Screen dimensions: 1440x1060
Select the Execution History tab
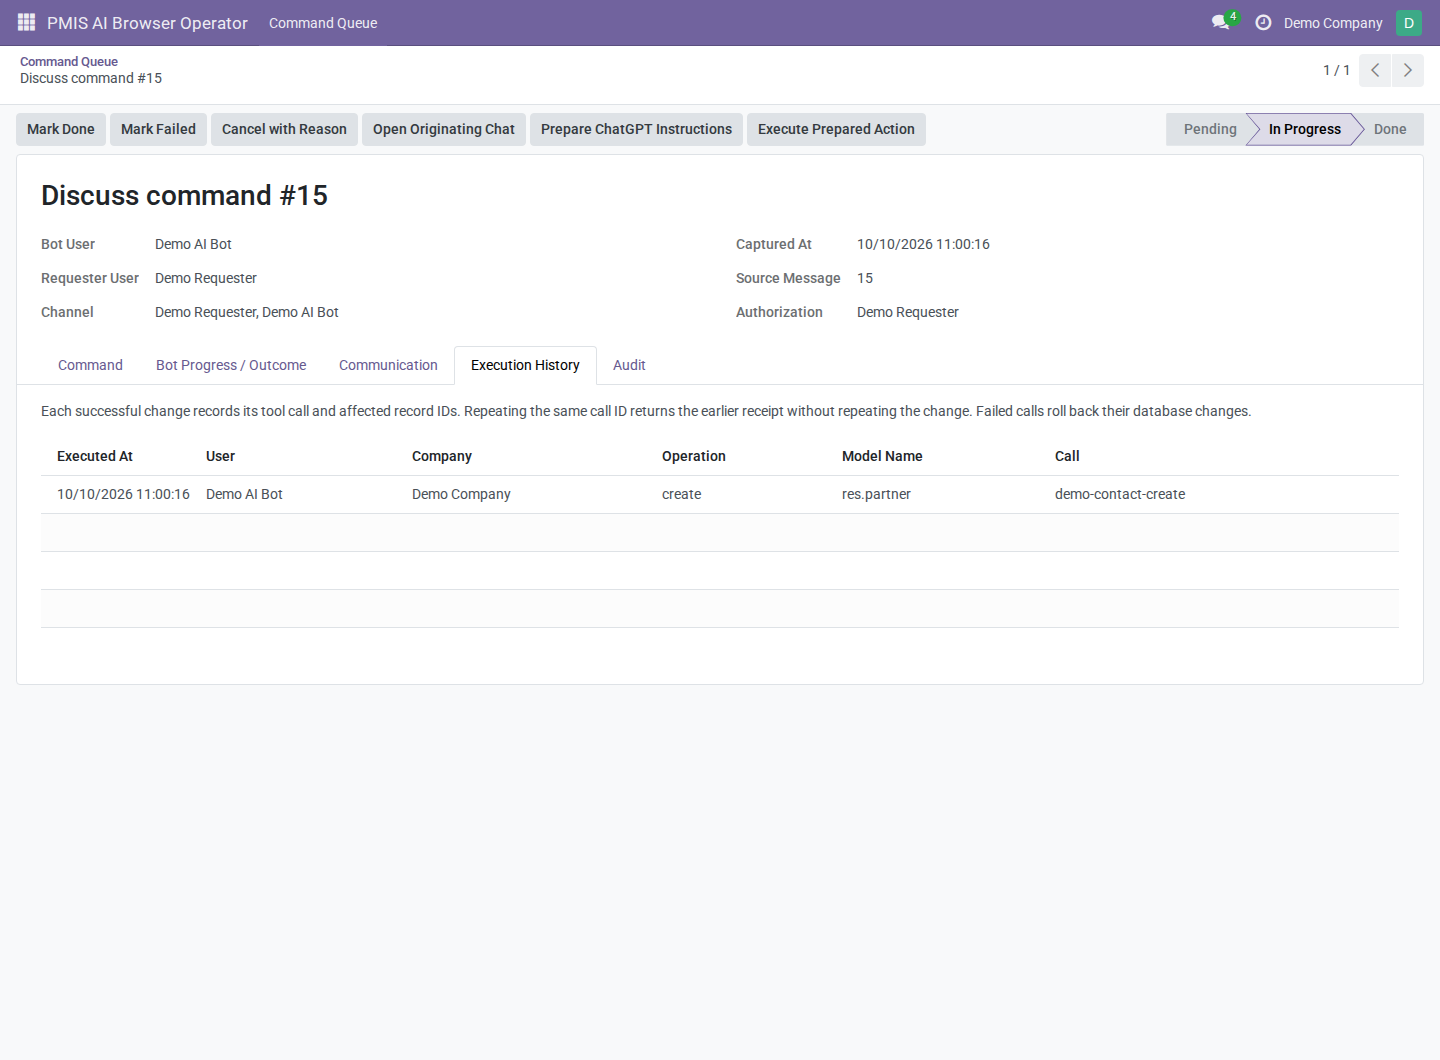525,365
